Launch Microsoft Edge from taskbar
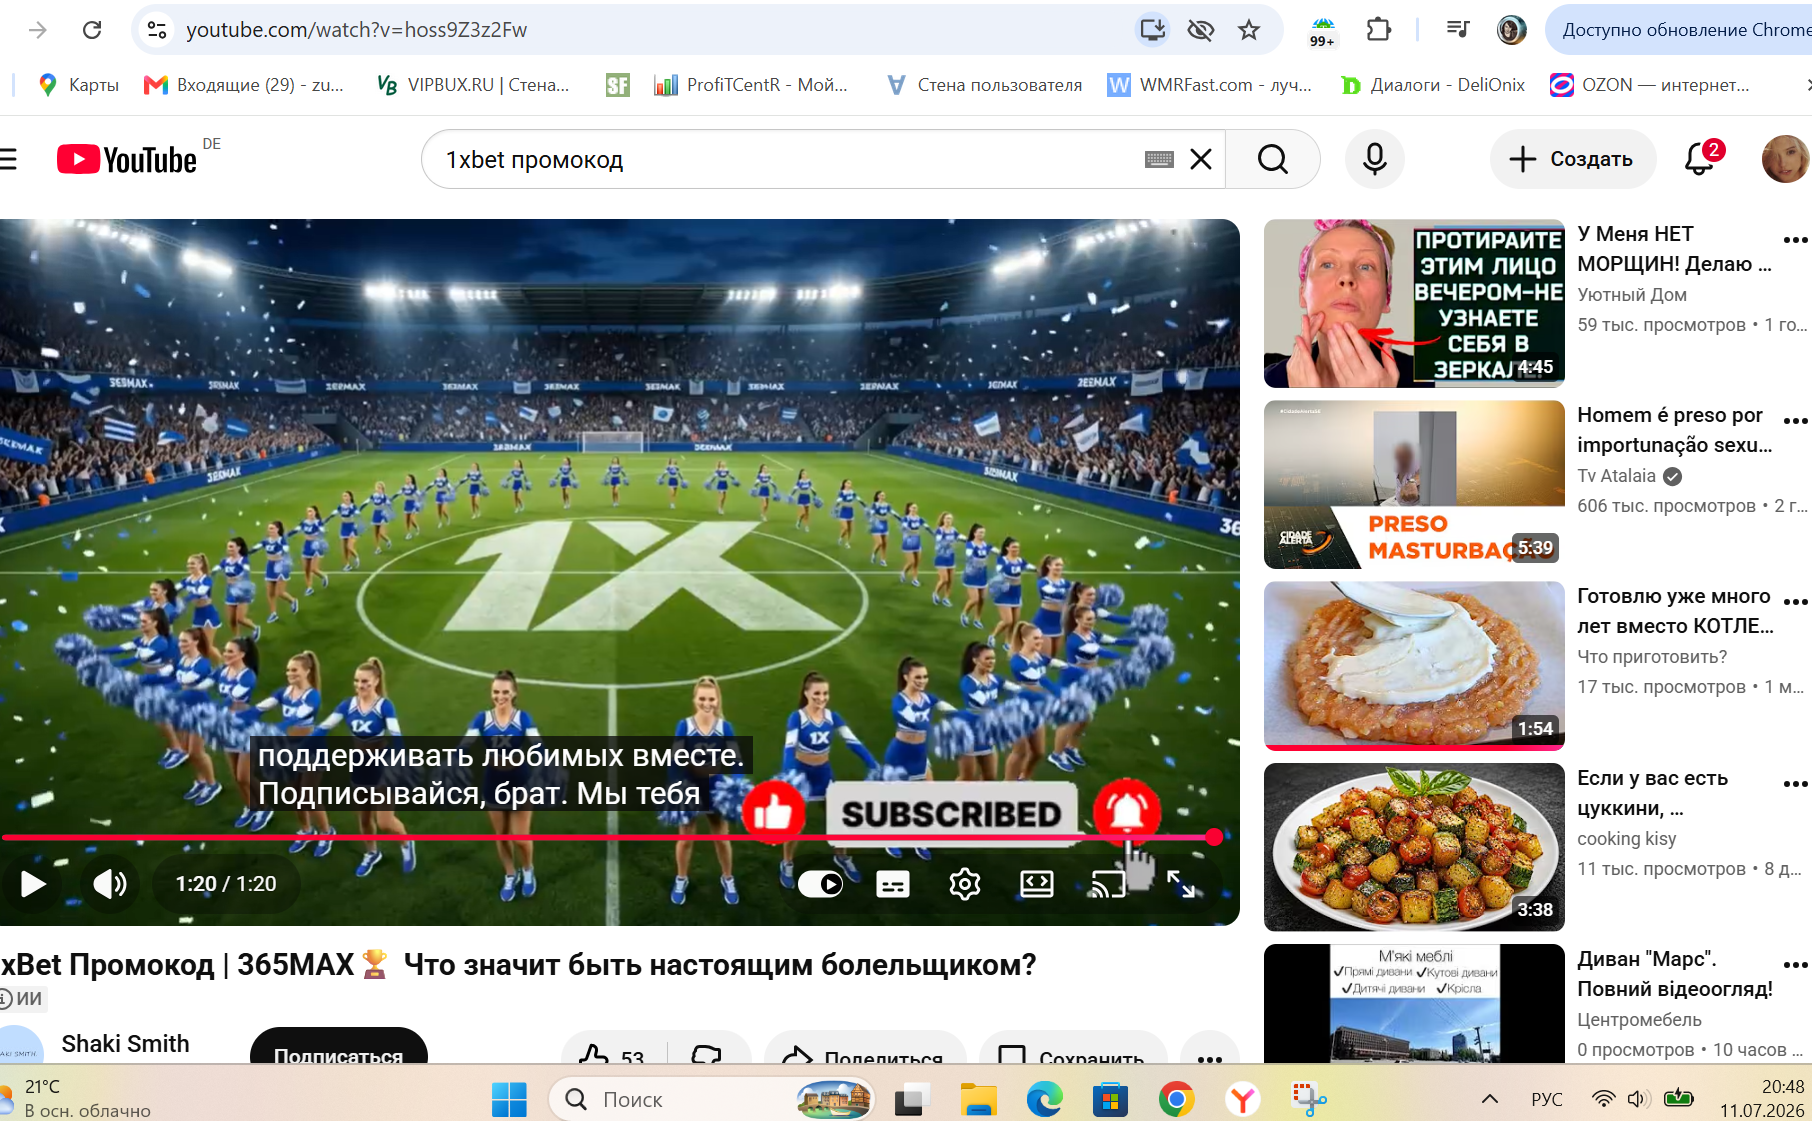 1044,1100
